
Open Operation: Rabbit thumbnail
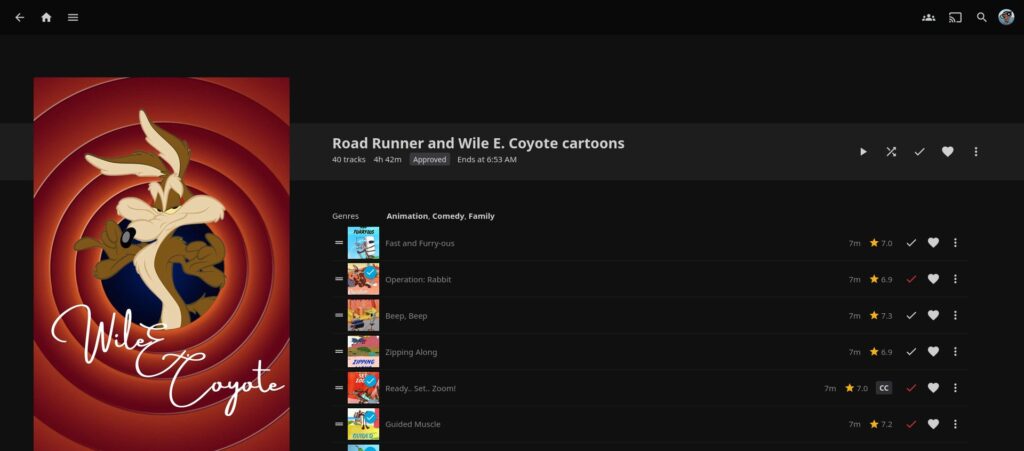363,279
